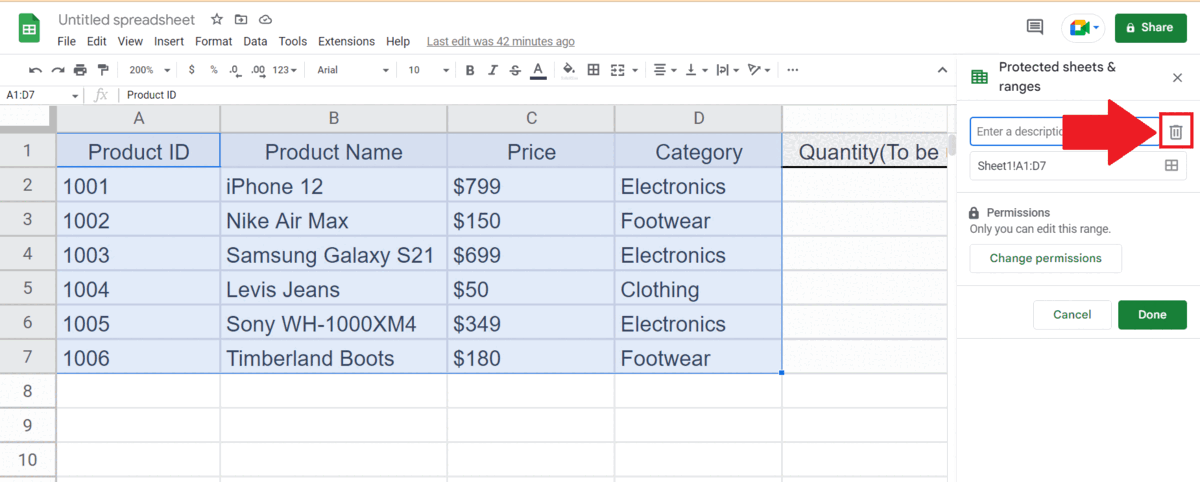Open merge cells dropdown arrow
This screenshot has width=1200, height=482.
tap(633, 70)
